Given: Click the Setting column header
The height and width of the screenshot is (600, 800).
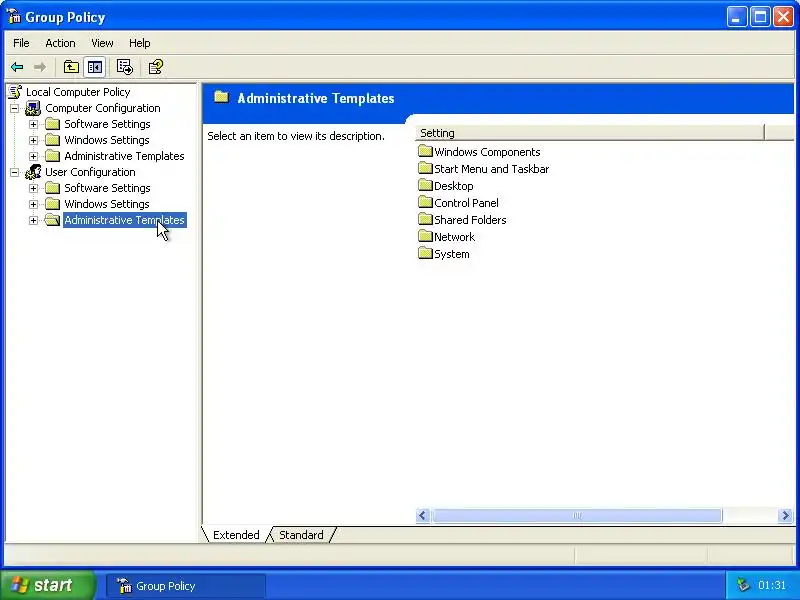Looking at the screenshot, I should (x=590, y=133).
